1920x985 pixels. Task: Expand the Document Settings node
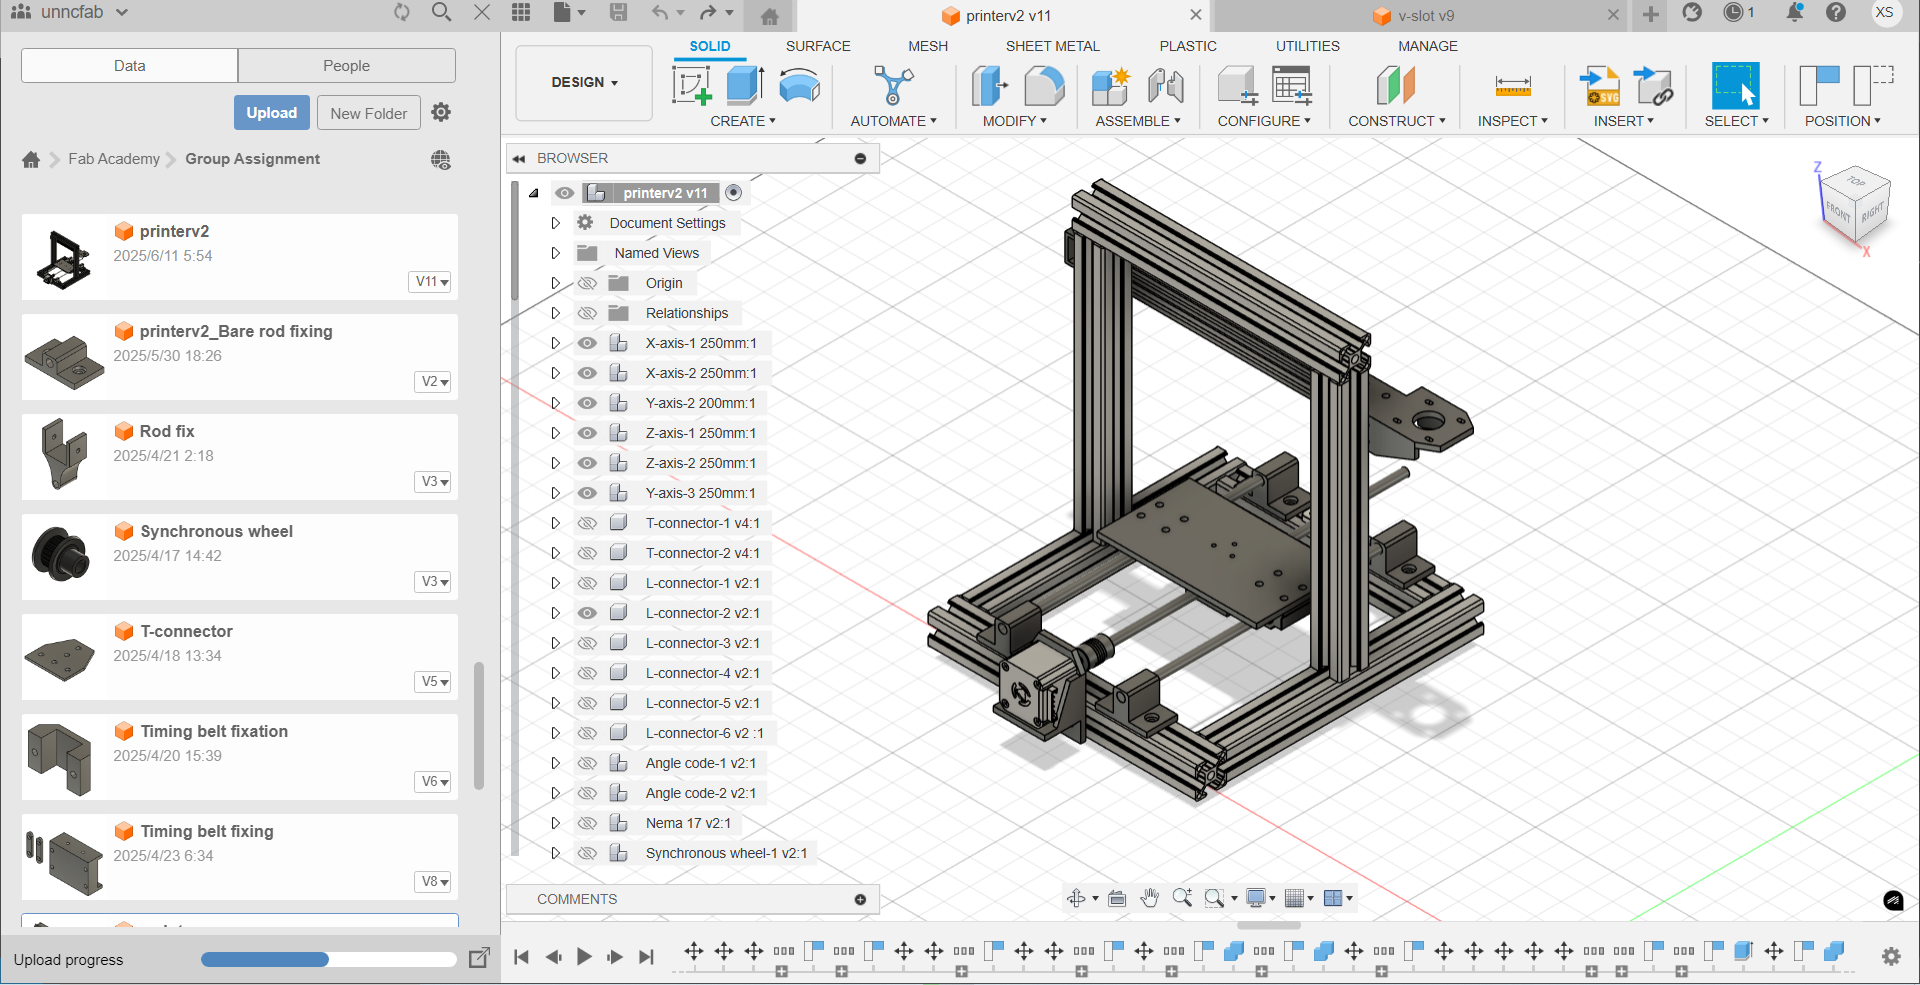click(556, 223)
